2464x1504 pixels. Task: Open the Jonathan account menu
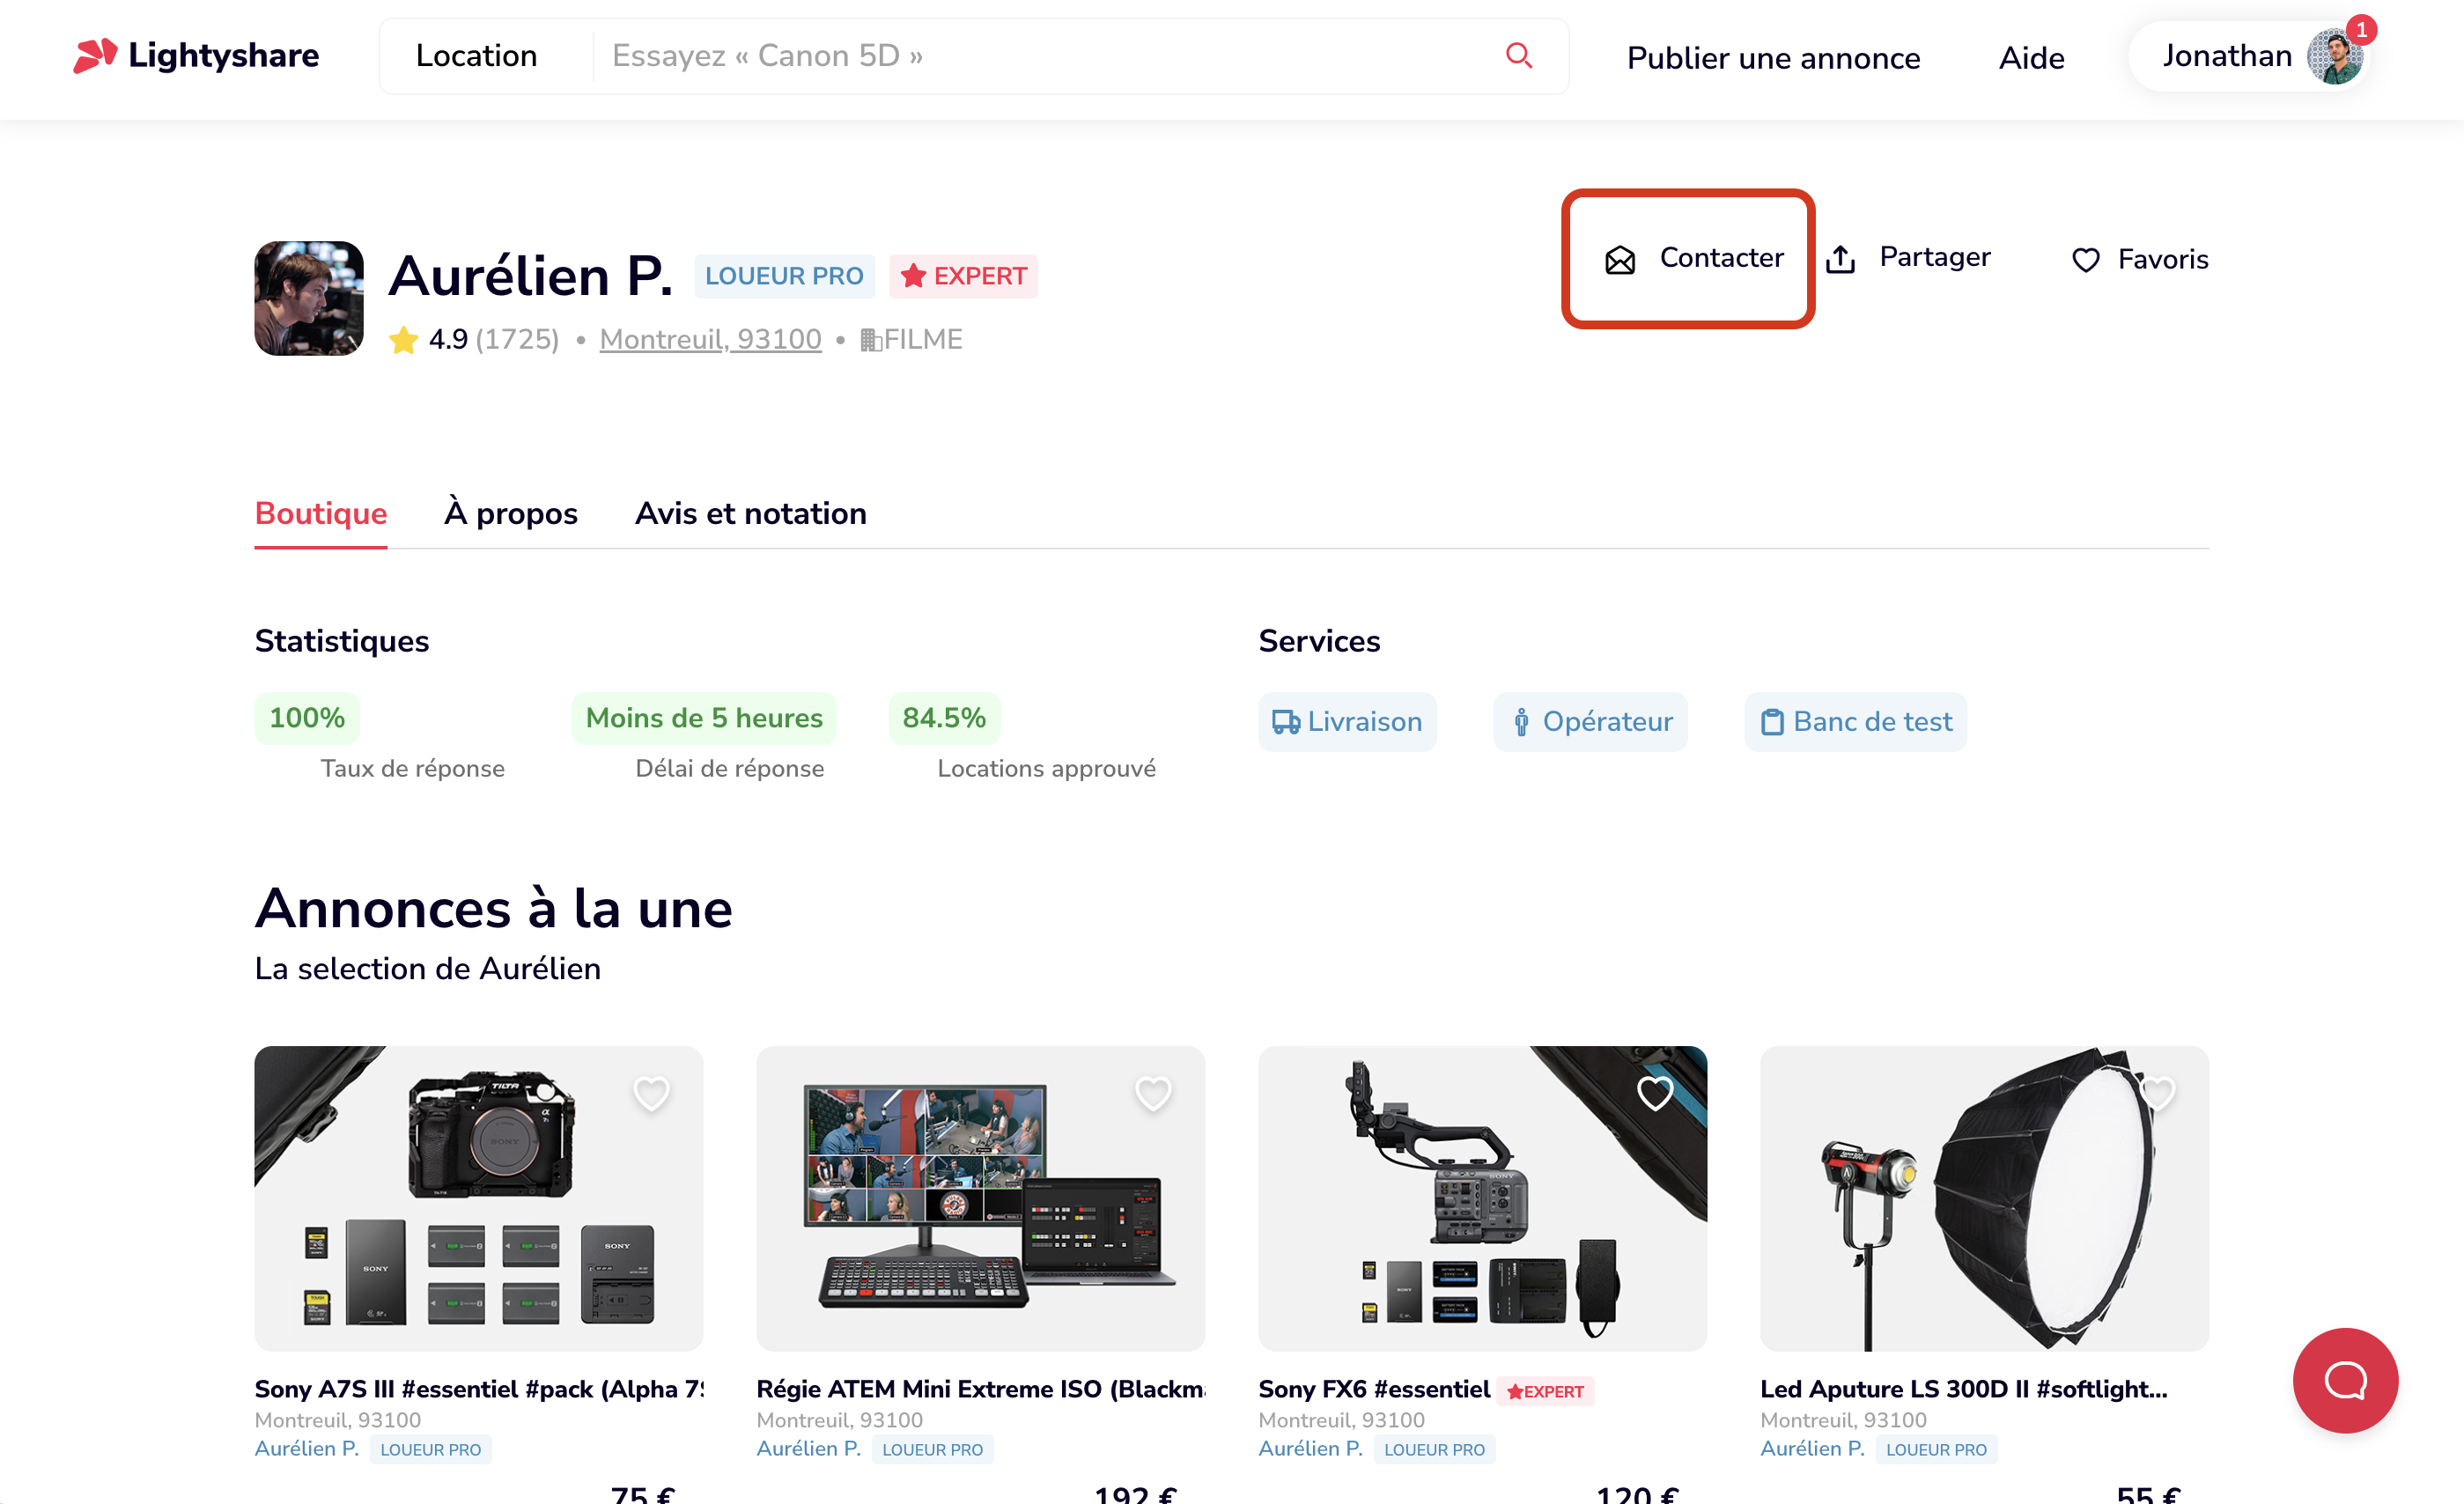coord(2249,56)
